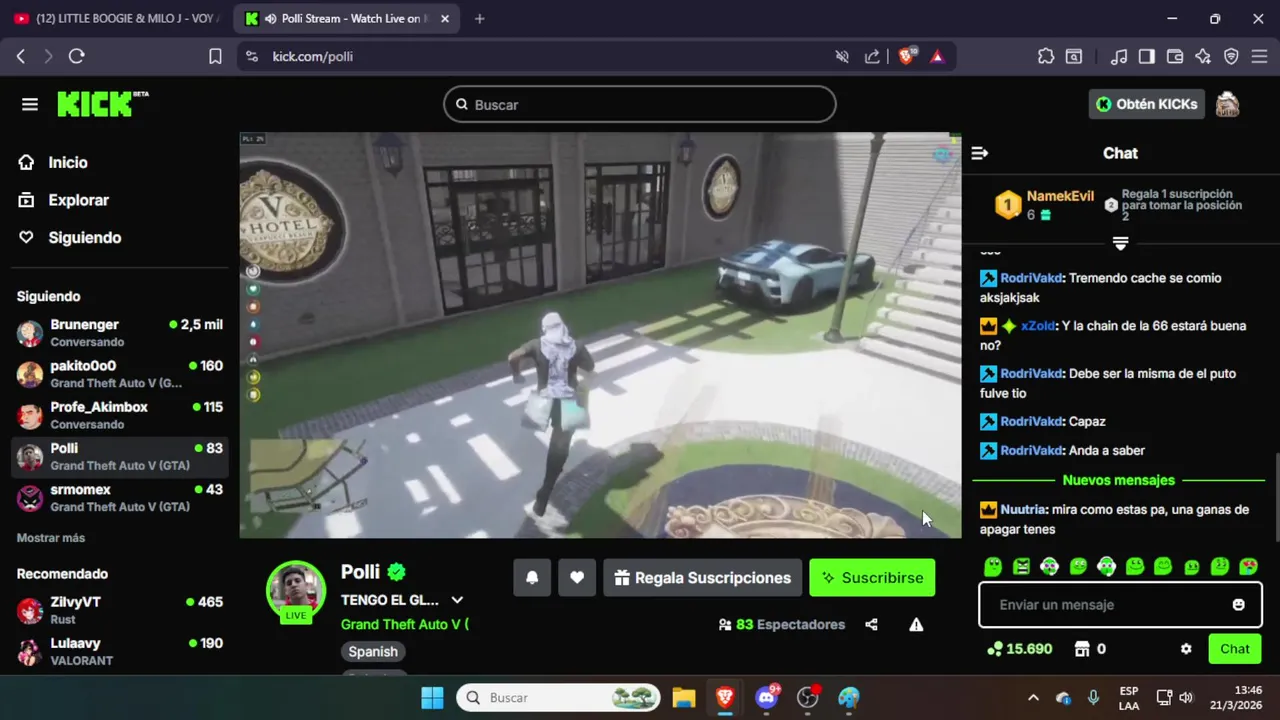Open the user profile avatar in the header

[x=1227, y=104]
